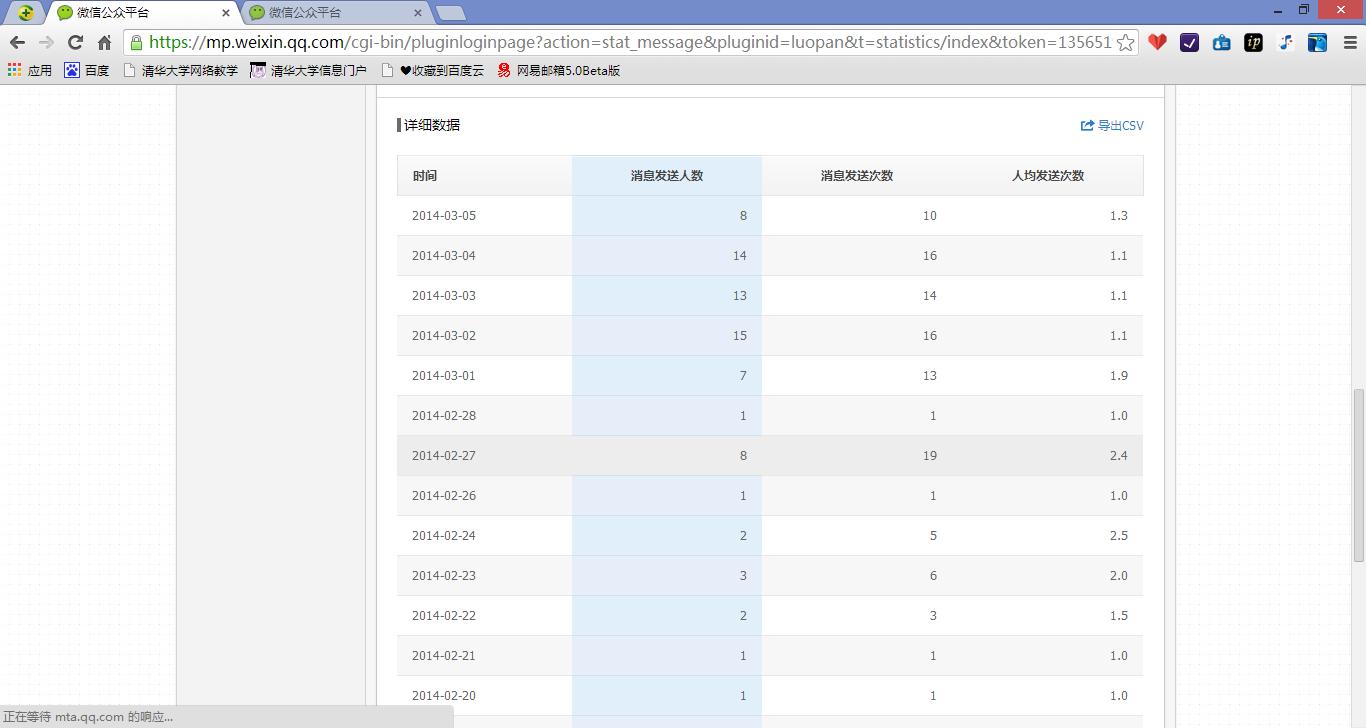Image resolution: width=1366 pixels, height=728 pixels.
Task: Go to homepage using the home icon
Action: pyautogui.click(x=107, y=43)
